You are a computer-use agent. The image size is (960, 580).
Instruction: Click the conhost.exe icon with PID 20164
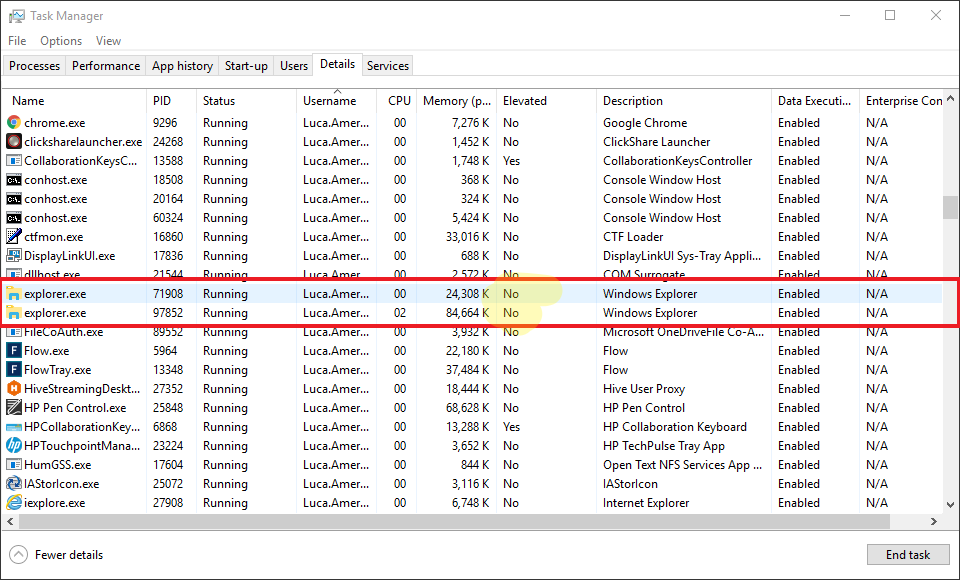click(13, 199)
